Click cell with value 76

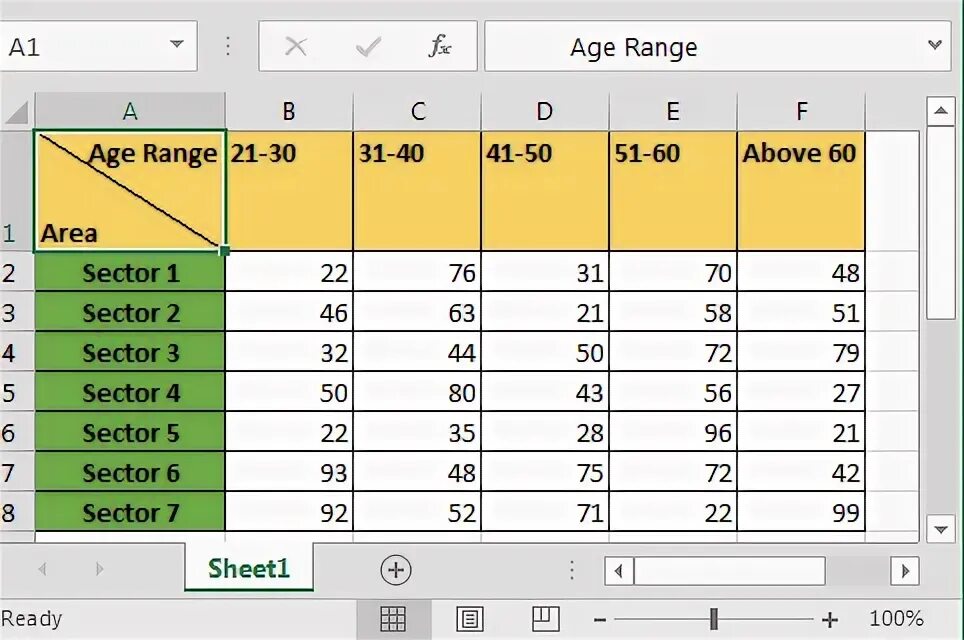[x=417, y=272]
